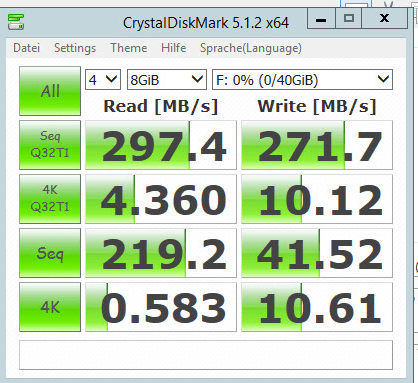
Task: Start the Seq Q32T1 test
Action: pyautogui.click(x=50, y=145)
